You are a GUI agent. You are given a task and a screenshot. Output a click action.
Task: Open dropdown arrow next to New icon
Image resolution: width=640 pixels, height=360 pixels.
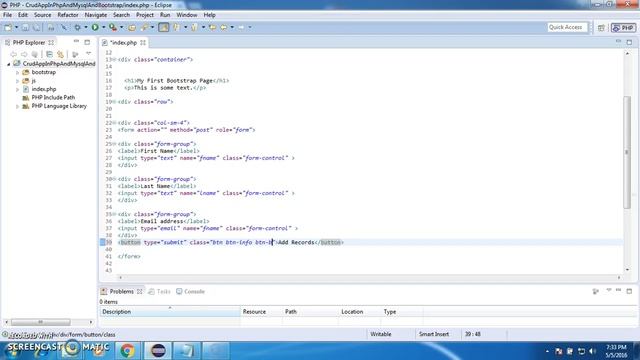coord(16,27)
